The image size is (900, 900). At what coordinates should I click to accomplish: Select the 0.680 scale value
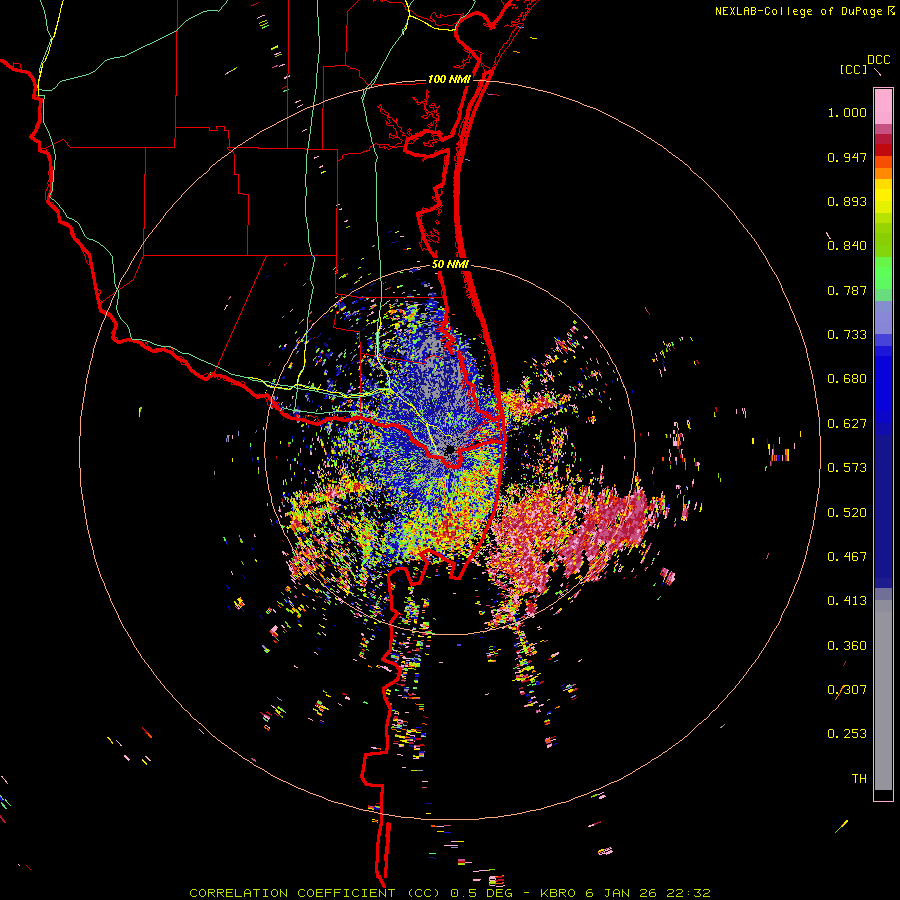pyautogui.click(x=847, y=379)
